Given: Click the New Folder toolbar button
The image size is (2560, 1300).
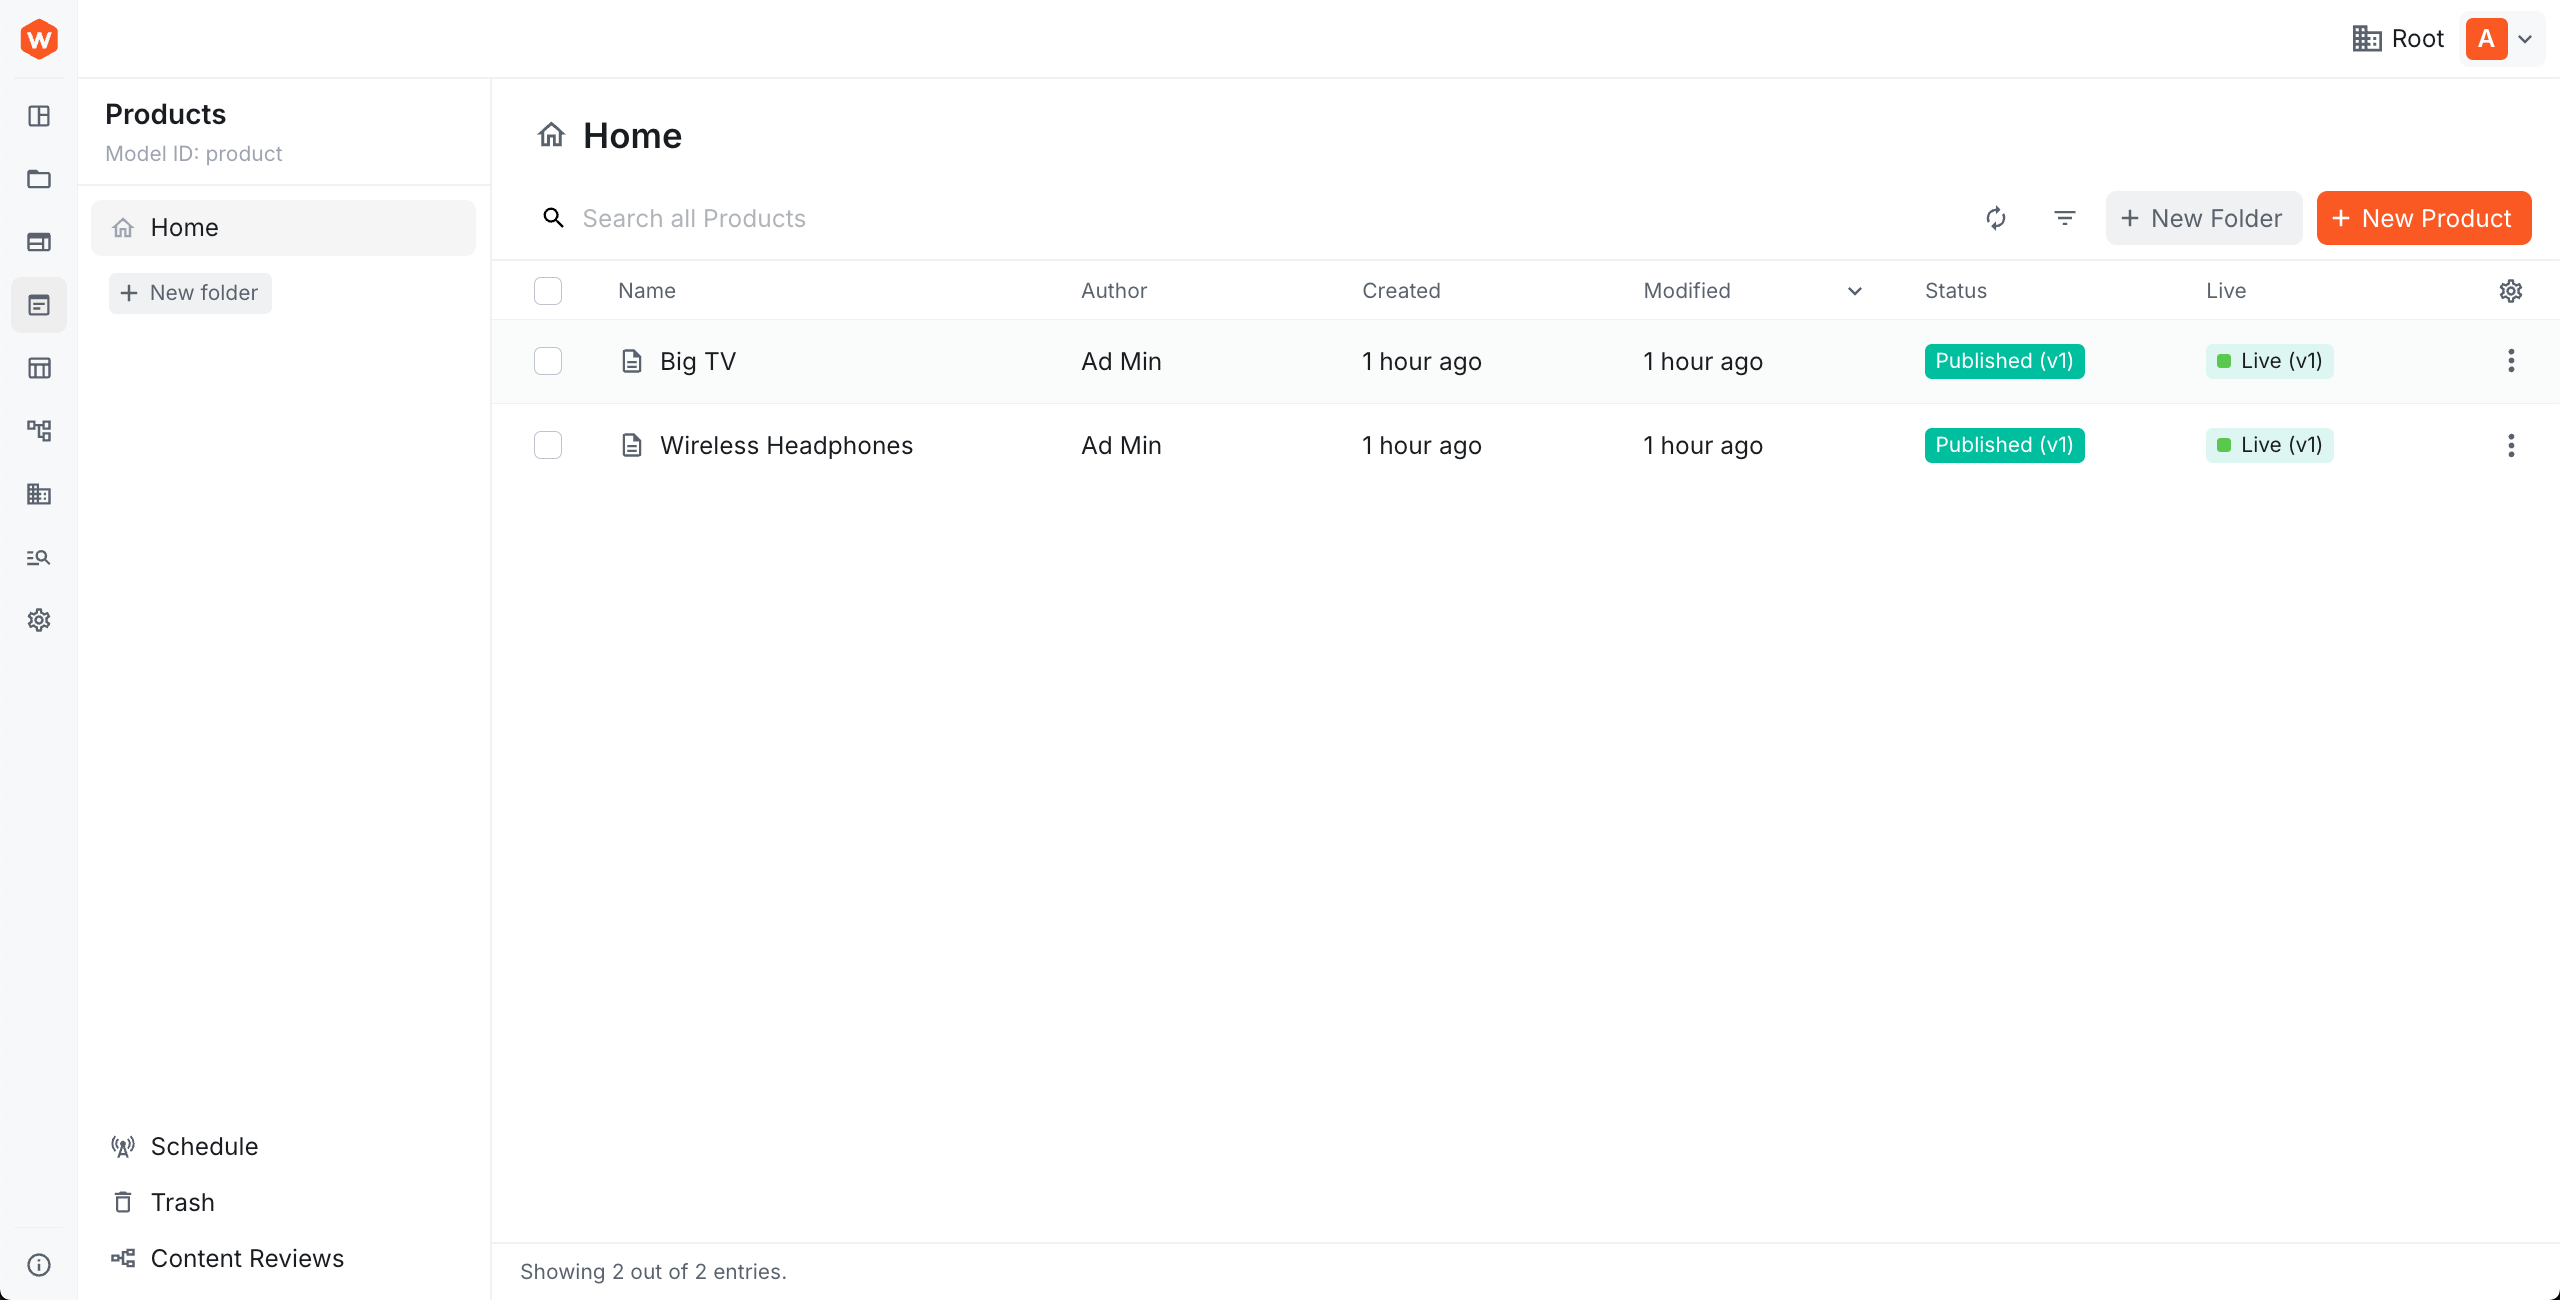Looking at the screenshot, I should point(2203,218).
